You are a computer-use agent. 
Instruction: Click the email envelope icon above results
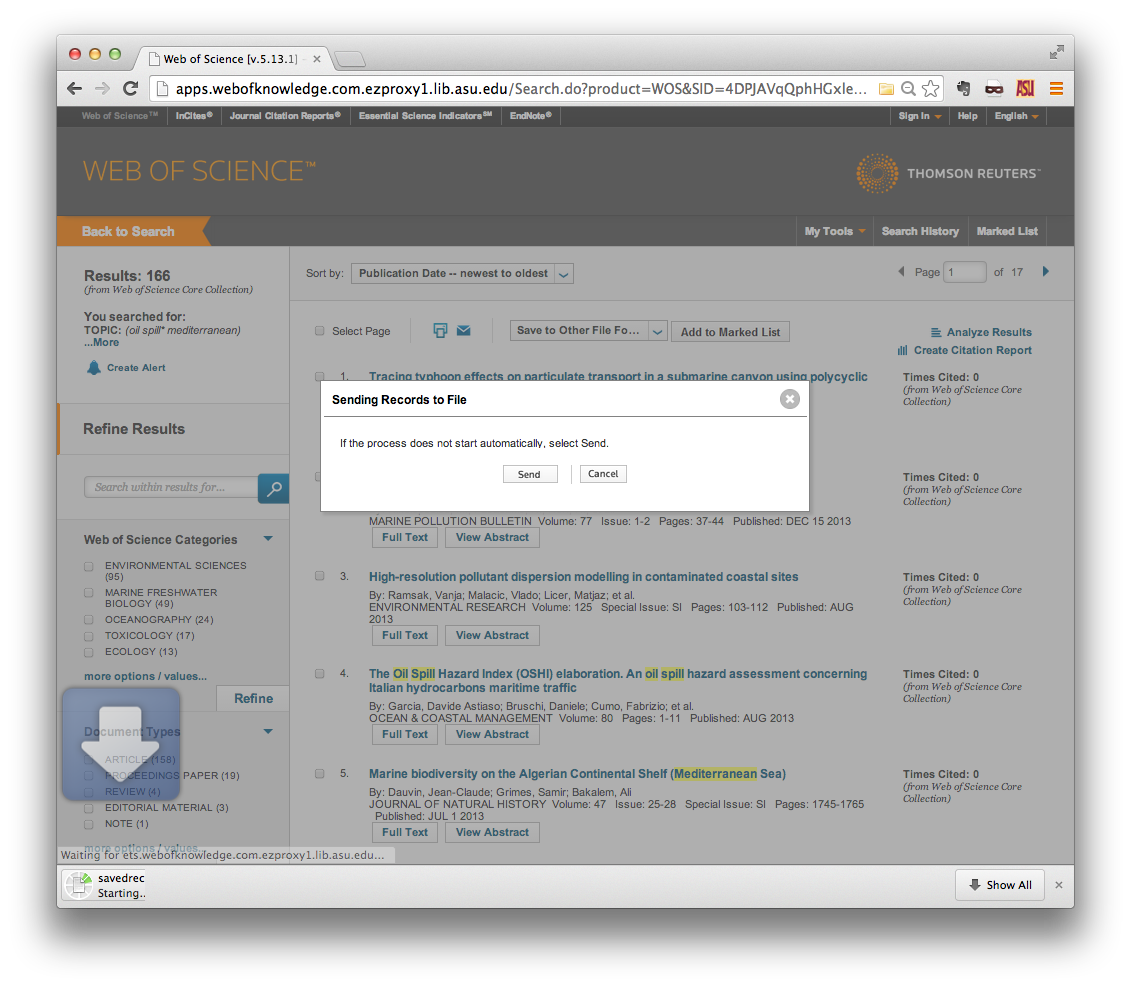click(x=463, y=330)
